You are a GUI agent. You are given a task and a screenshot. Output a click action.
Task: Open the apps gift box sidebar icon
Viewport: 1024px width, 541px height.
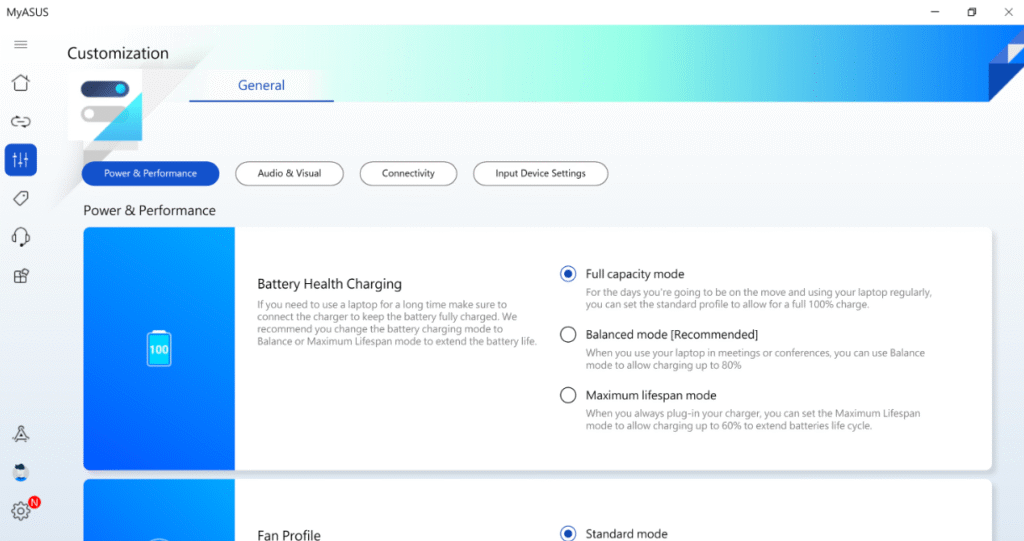(21, 276)
